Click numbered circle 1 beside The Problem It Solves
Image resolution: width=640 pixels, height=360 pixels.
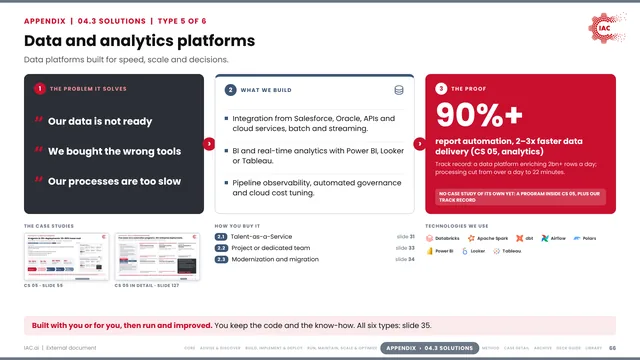40,89
